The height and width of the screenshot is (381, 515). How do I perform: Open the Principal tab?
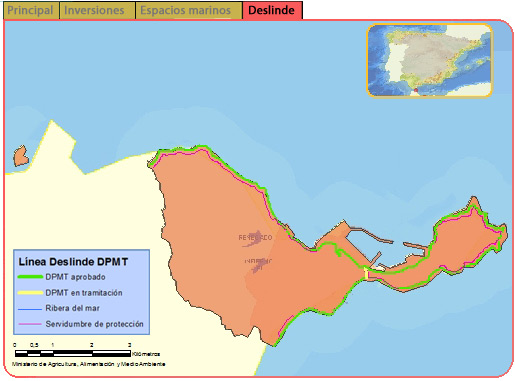tap(31, 10)
